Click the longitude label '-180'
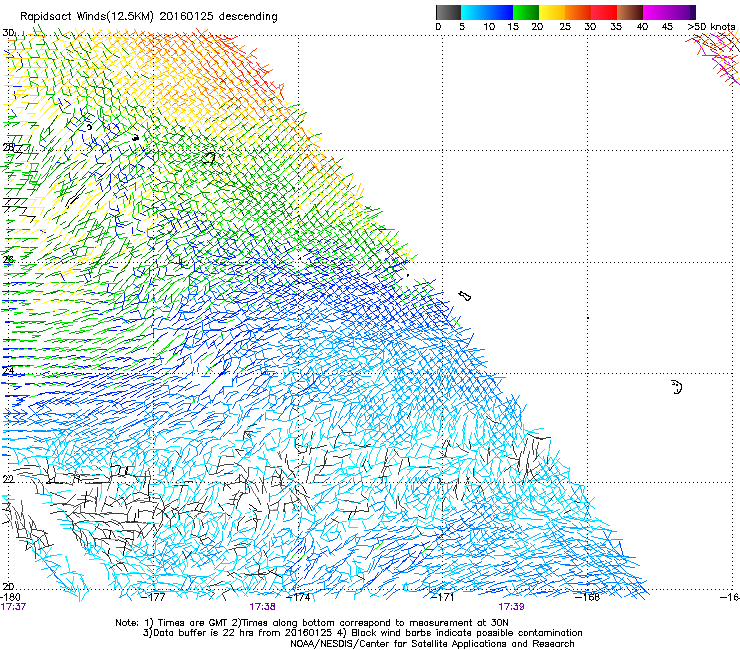 (10, 597)
